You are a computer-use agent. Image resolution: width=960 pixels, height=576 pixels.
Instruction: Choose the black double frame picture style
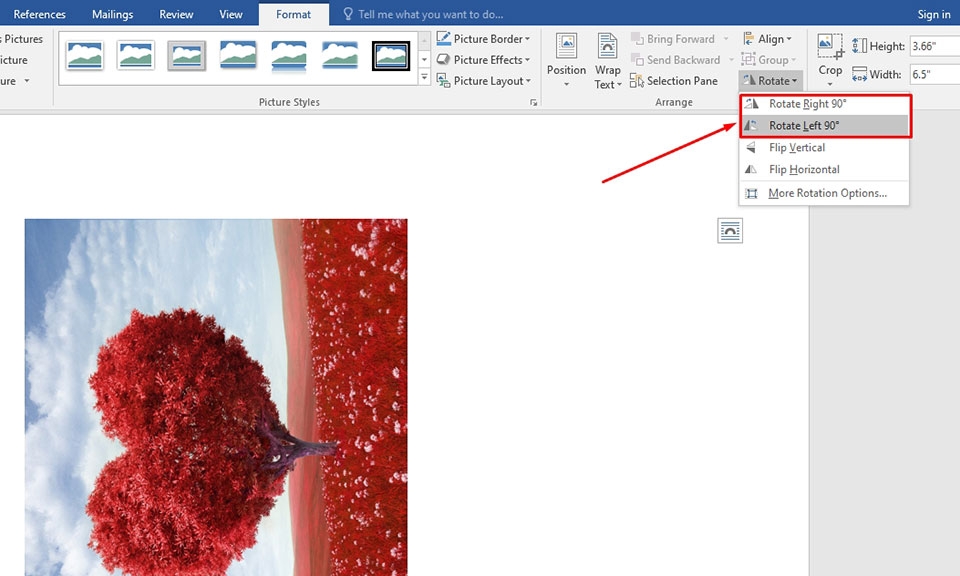[391, 56]
